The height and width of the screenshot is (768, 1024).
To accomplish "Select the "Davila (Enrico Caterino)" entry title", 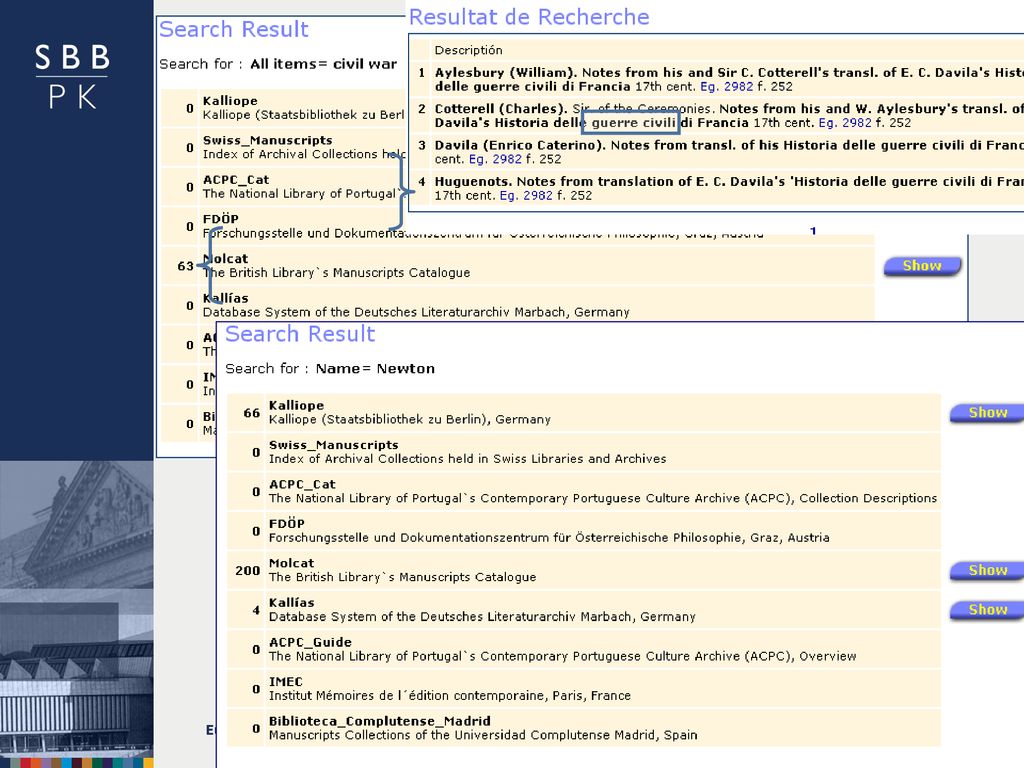I will tap(520, 145).
